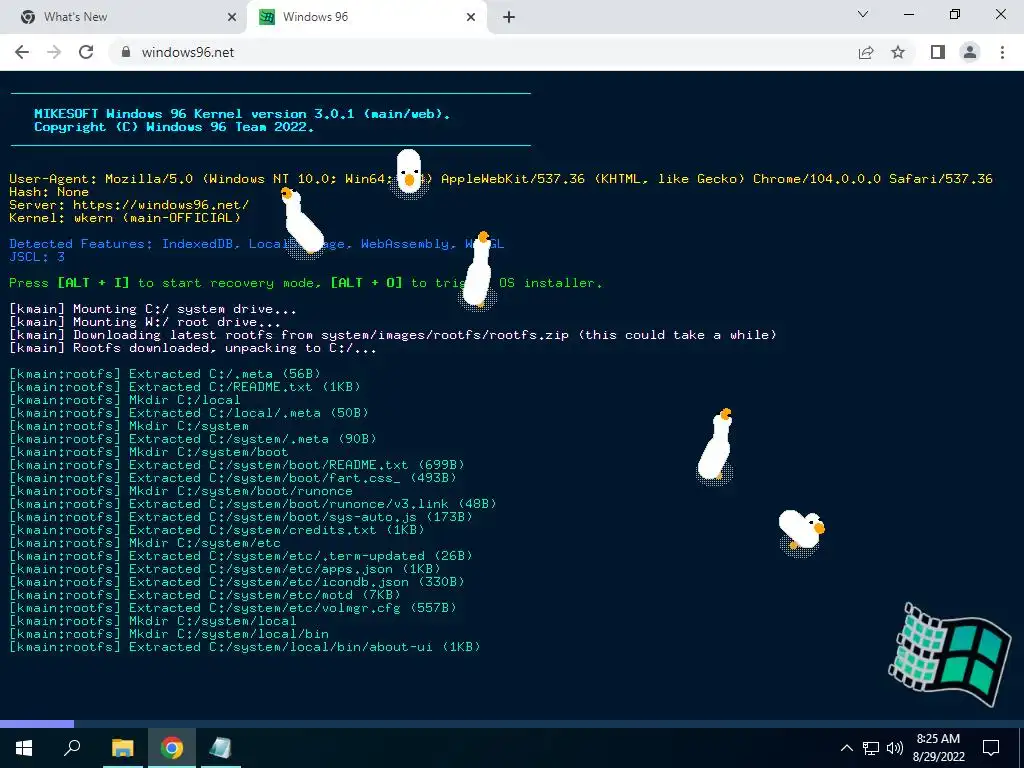Viewport: 1024px width, 768px height.
Task: Go back with the browser back arrow
Action: coord(22,52)
